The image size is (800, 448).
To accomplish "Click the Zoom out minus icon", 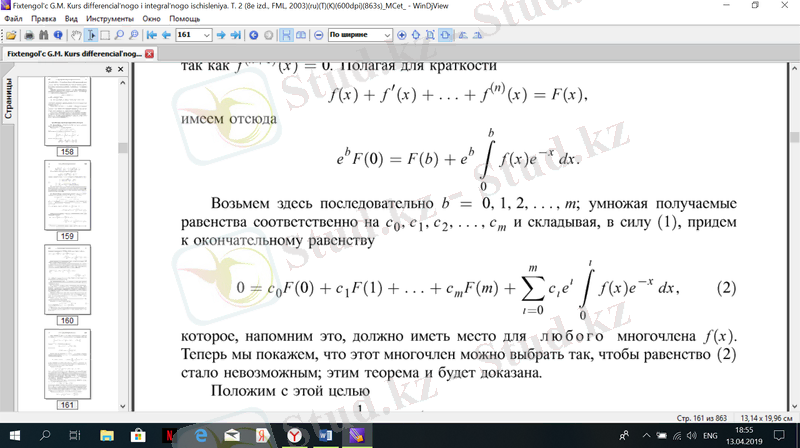I will point(318,35).
